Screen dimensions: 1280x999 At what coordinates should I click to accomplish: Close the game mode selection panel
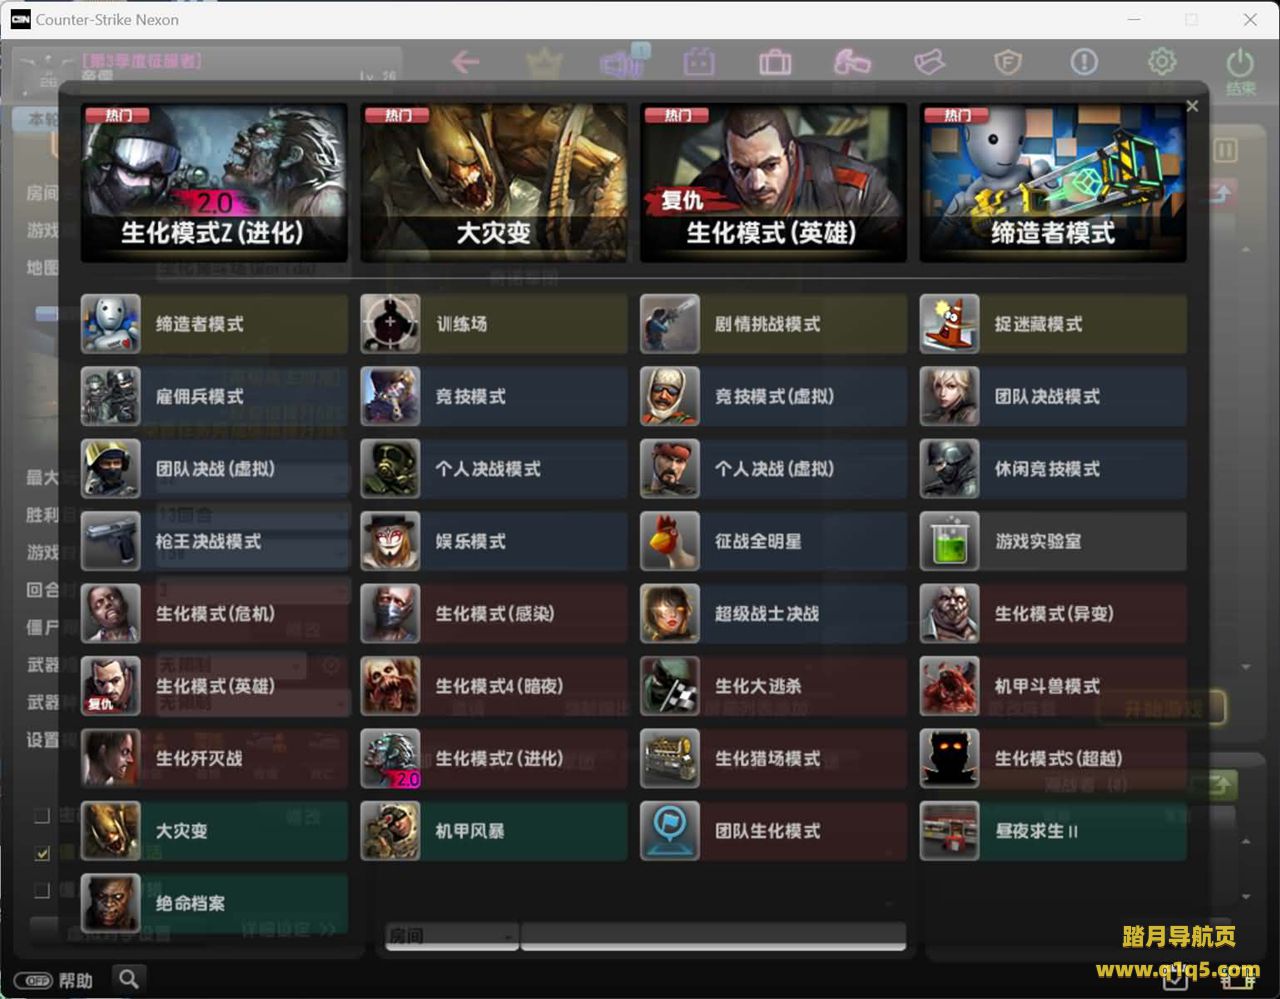point(1191,106)
